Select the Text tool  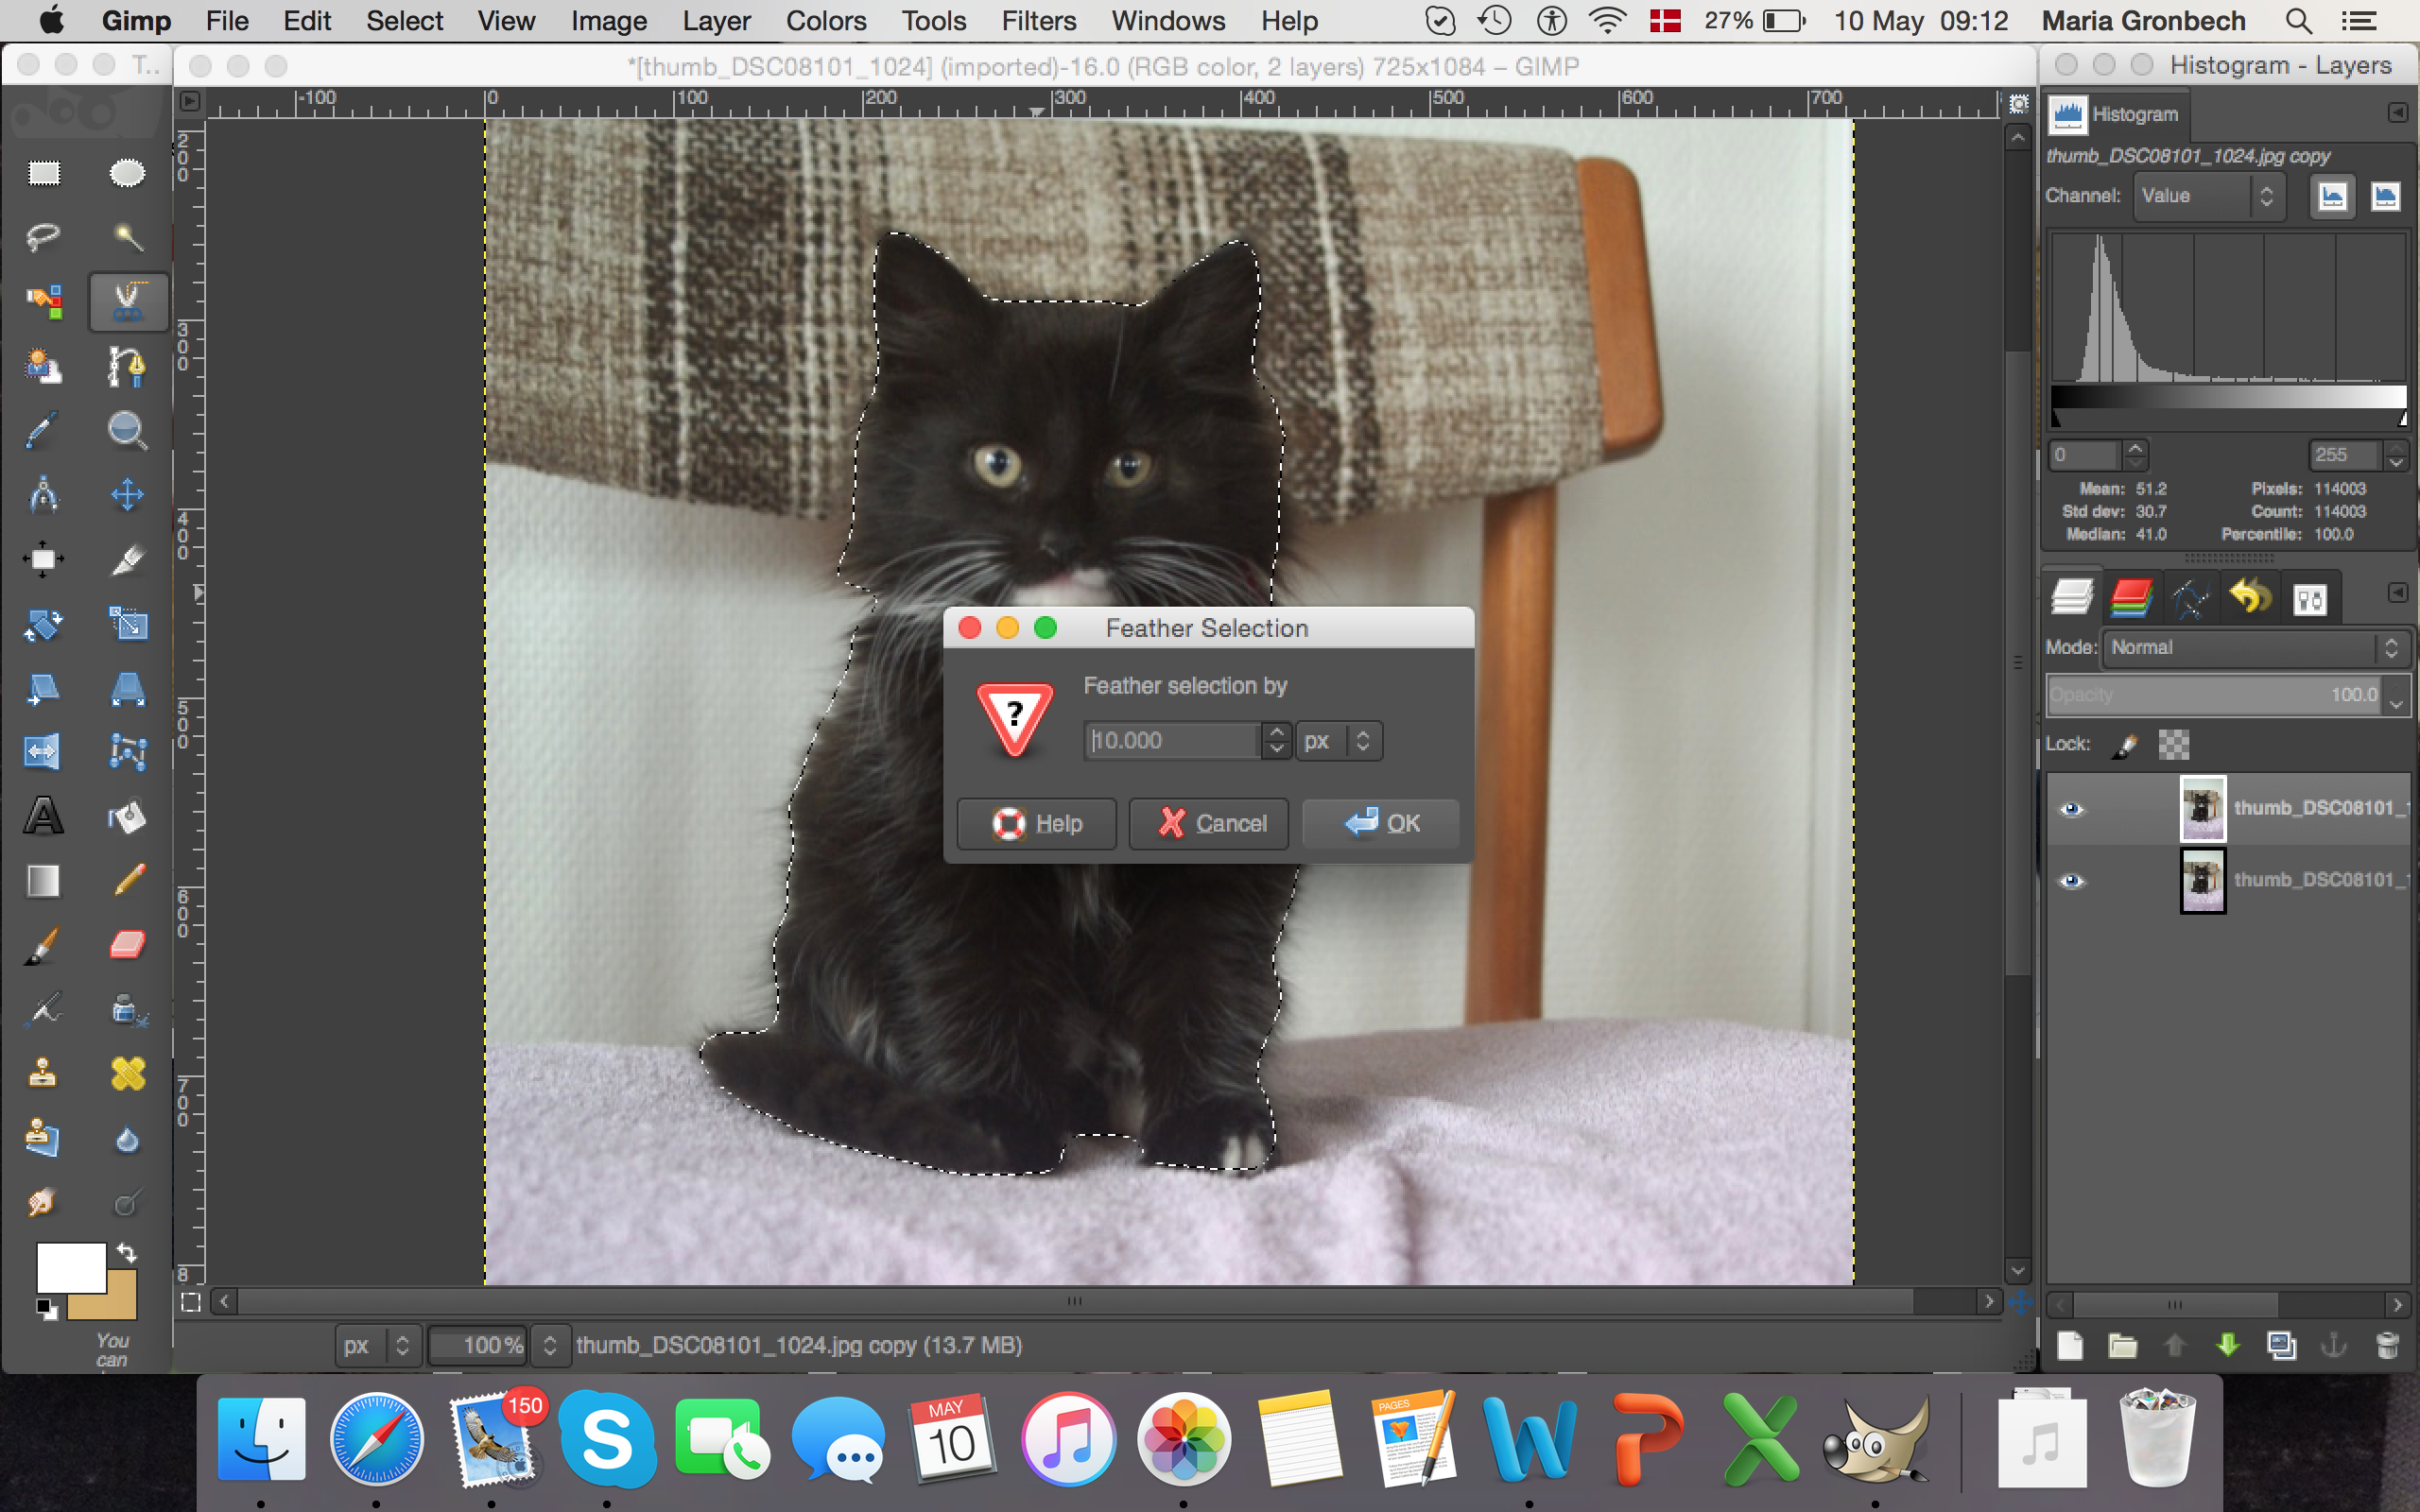point(43,816)
